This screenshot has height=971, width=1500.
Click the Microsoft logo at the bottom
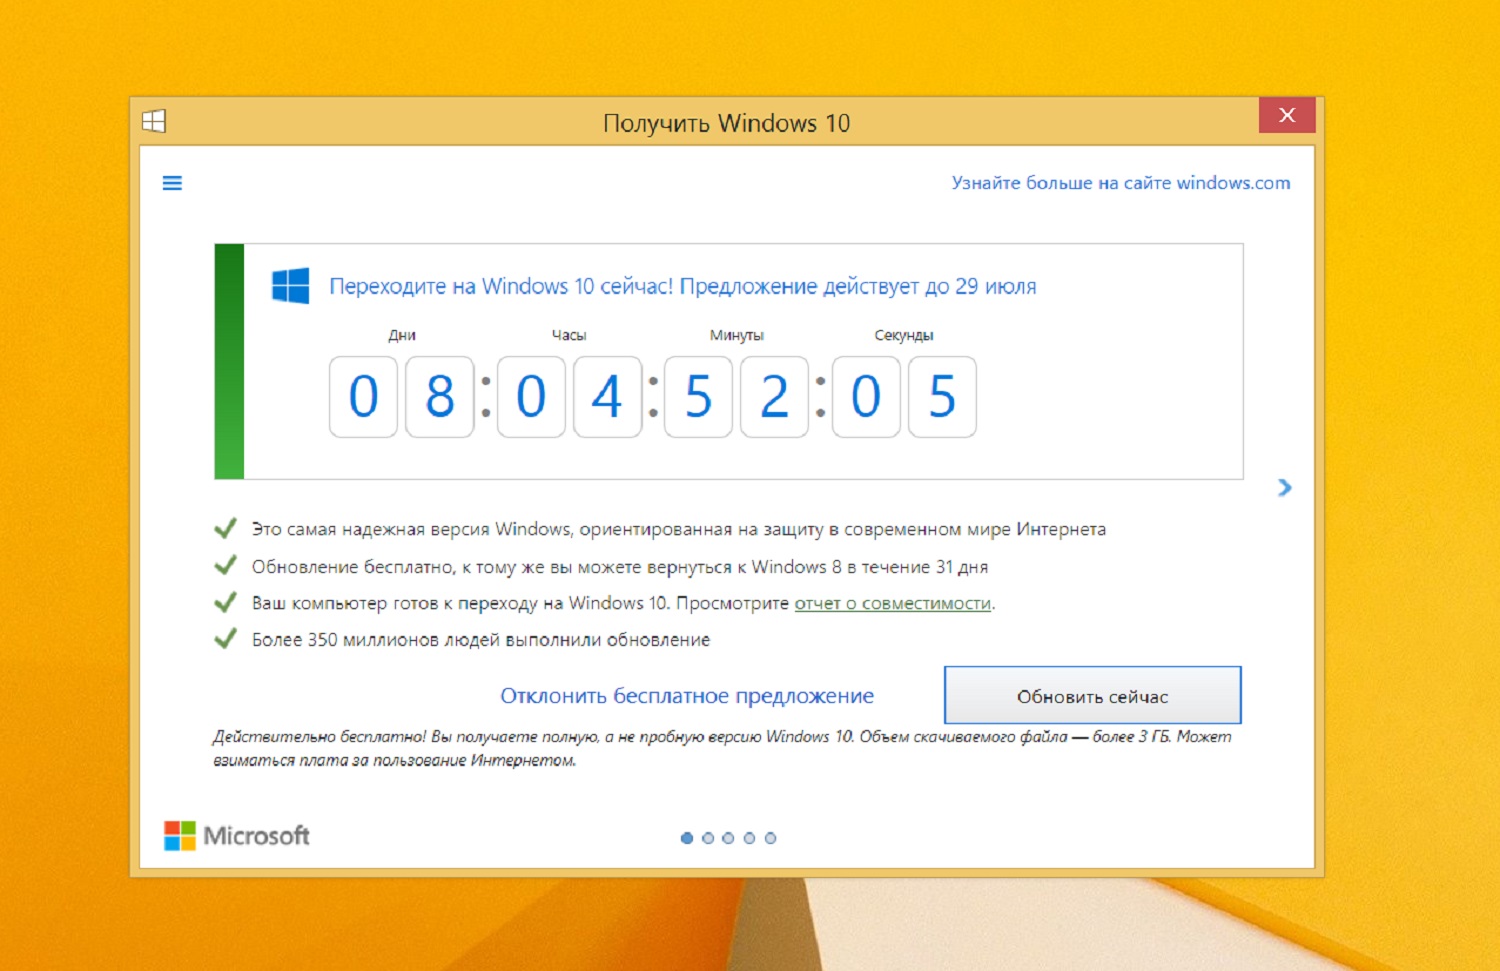point(179,836)
